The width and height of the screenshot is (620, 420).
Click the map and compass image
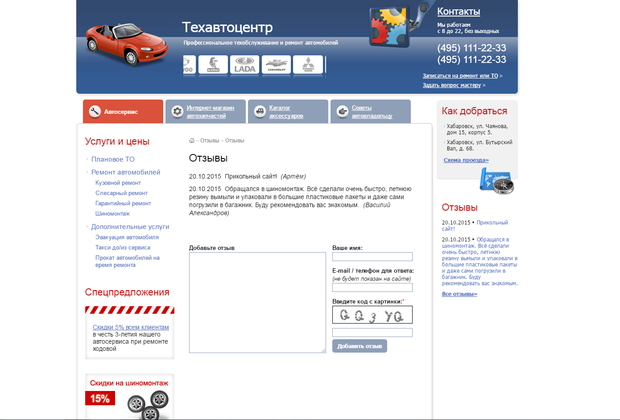point(497,181)
